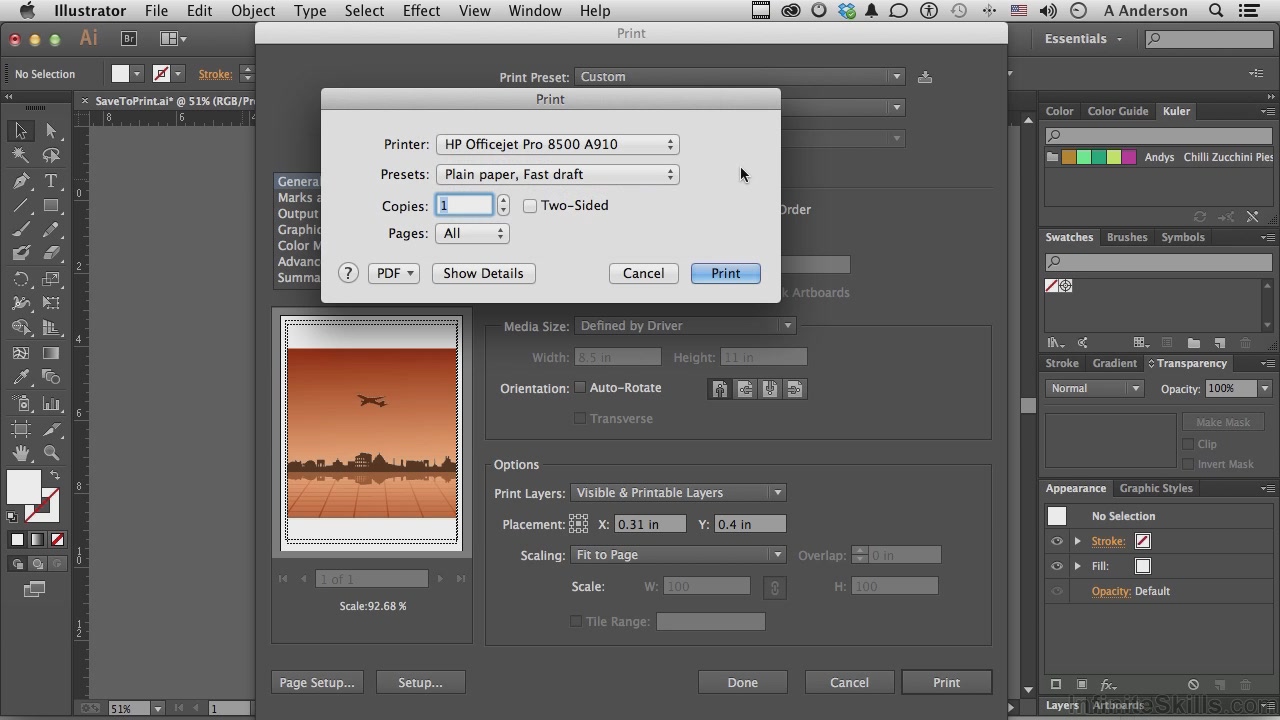1280x720 pixels.
Task: Toggle visibility of the Stroke appearance row
Action: [1057, 541]
